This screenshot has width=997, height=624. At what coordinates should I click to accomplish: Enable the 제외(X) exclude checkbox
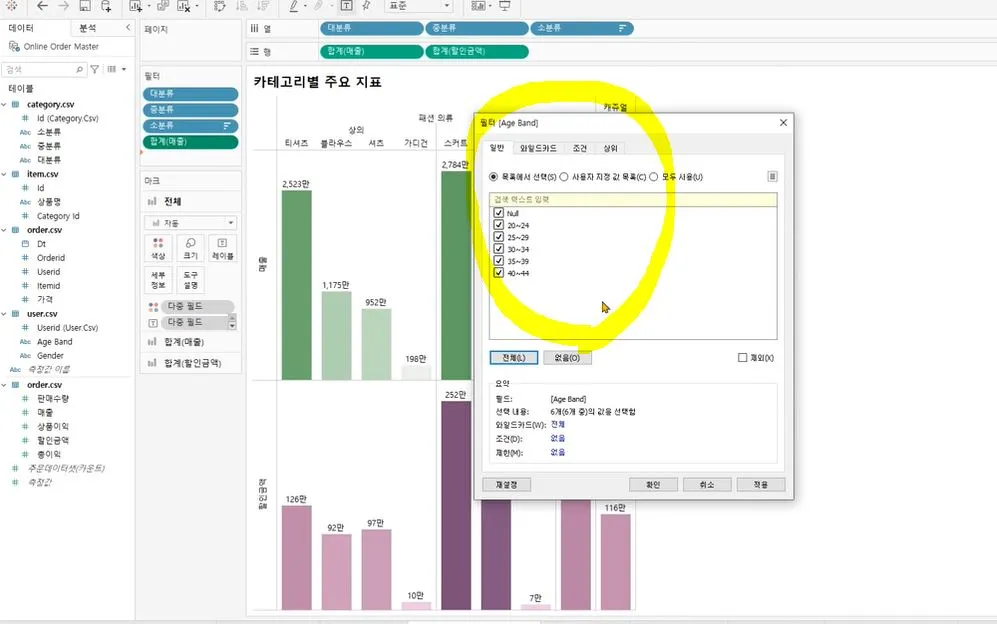point(742,357)
